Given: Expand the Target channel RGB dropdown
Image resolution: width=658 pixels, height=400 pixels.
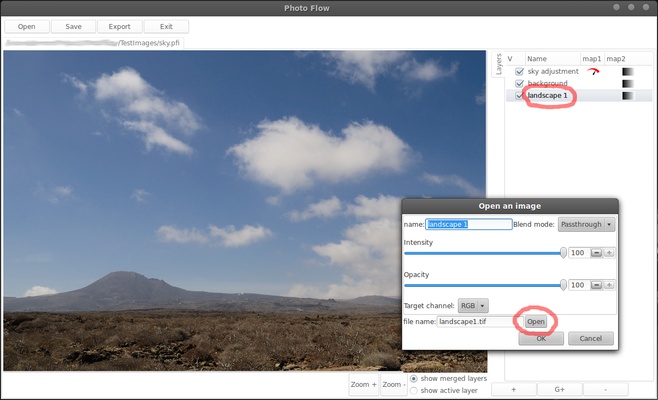Looking at the screenshot, I should 473,305.
